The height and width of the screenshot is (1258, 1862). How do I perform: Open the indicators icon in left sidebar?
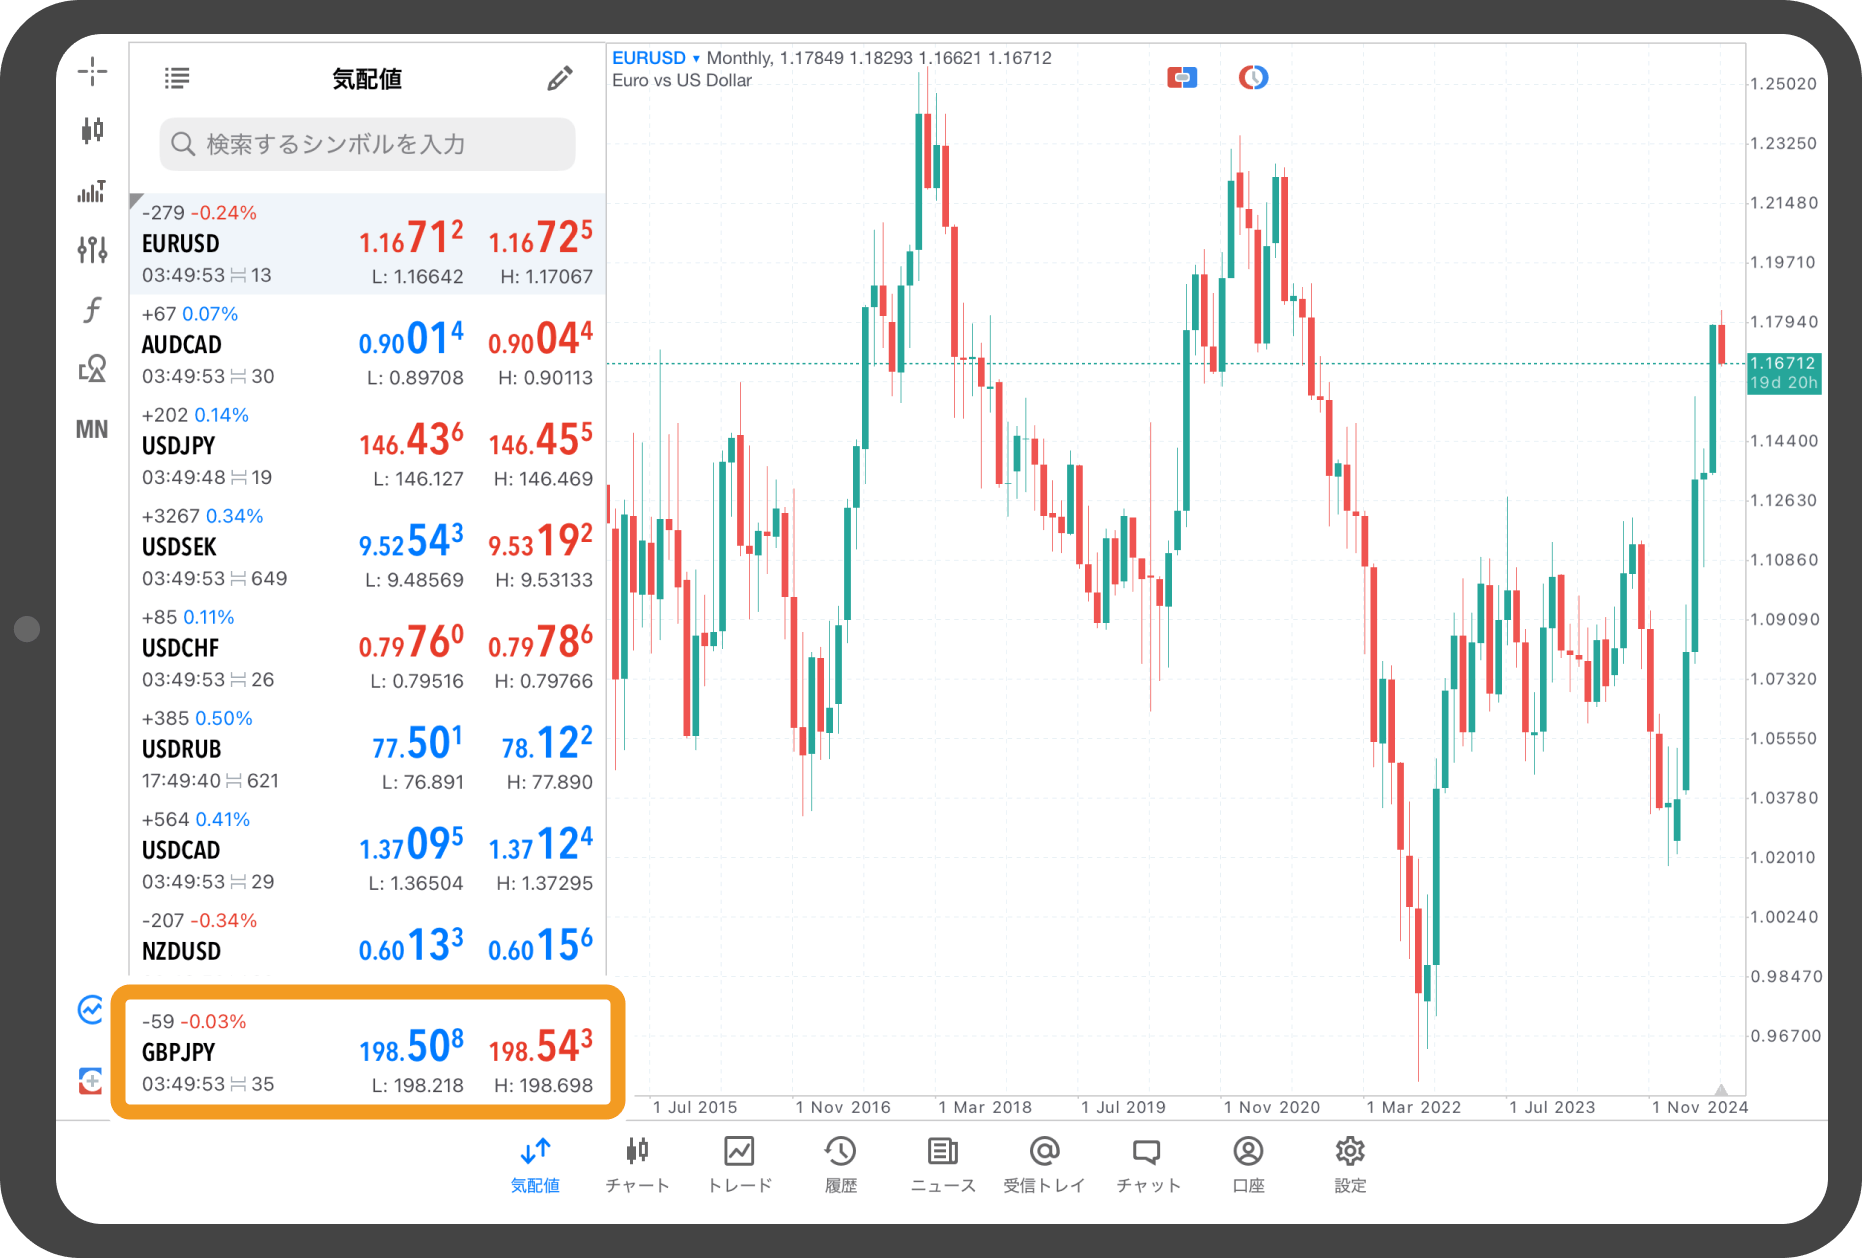tap(92, 191)
